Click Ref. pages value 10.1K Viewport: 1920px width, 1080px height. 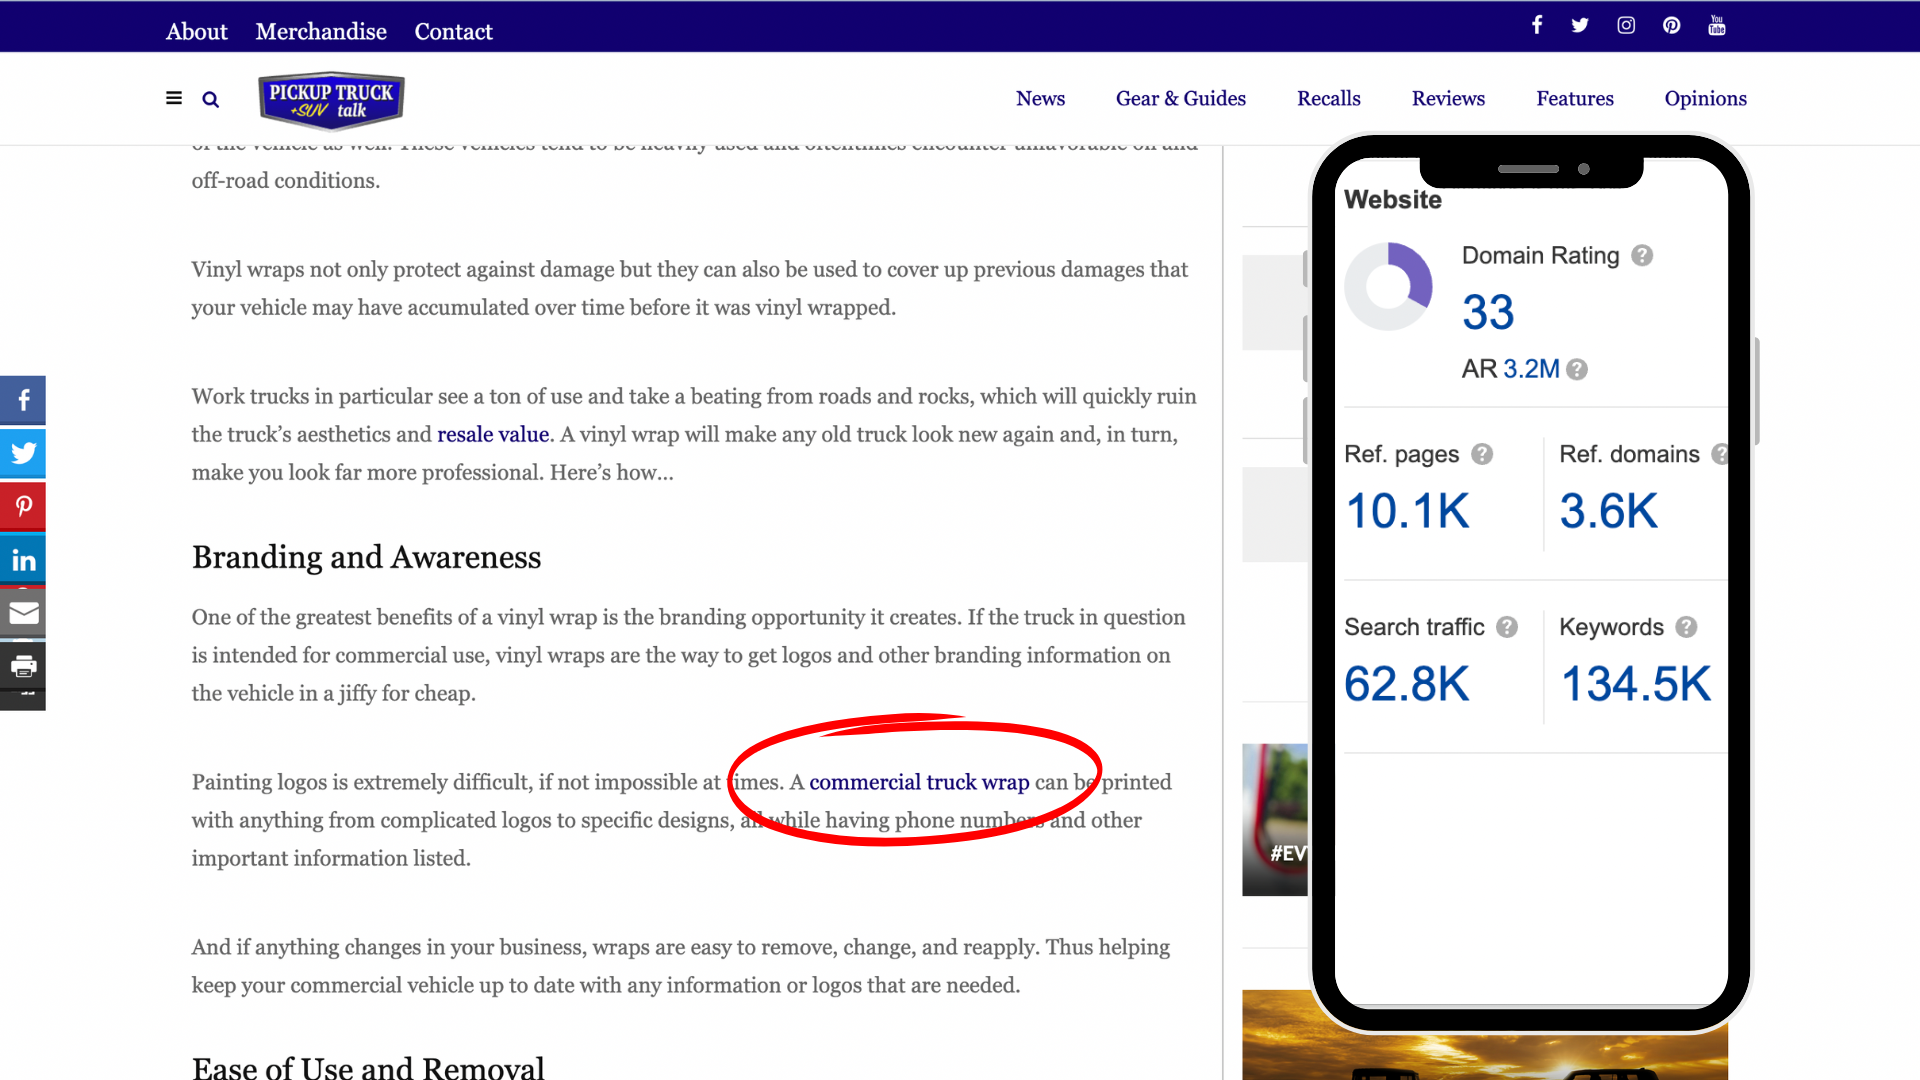[x=1407, y=511]
